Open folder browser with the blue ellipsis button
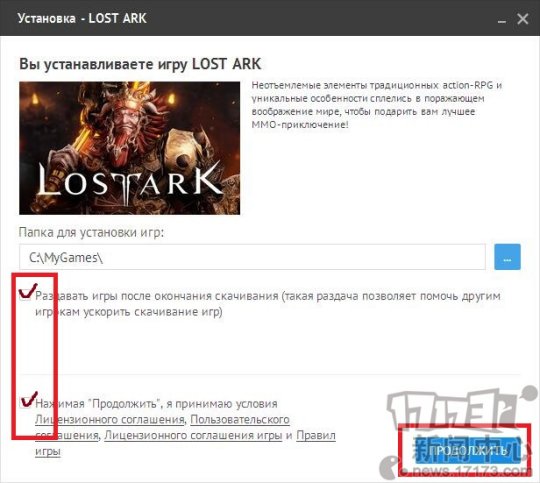 click(507, 257)
